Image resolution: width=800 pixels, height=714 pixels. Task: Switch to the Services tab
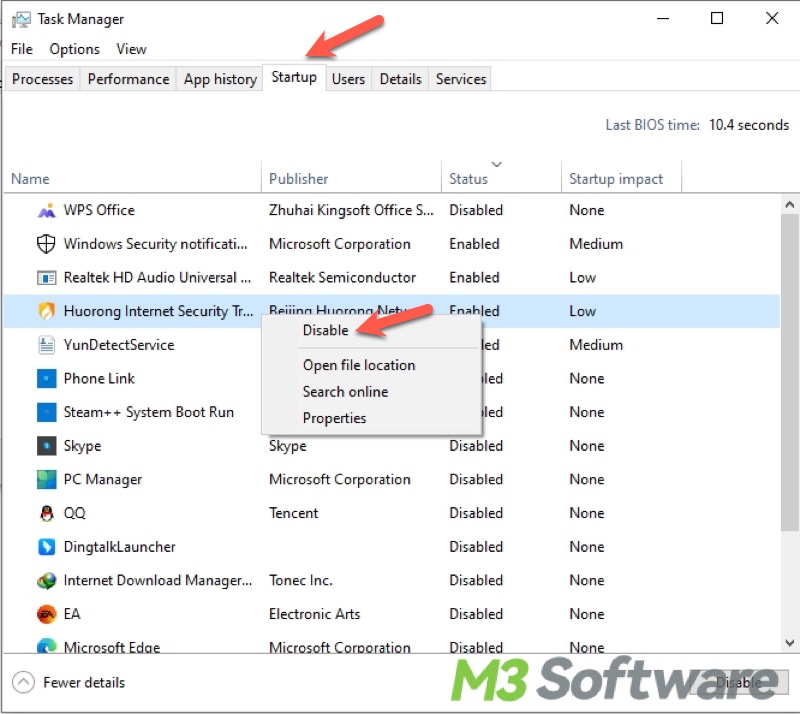[461, 79]
